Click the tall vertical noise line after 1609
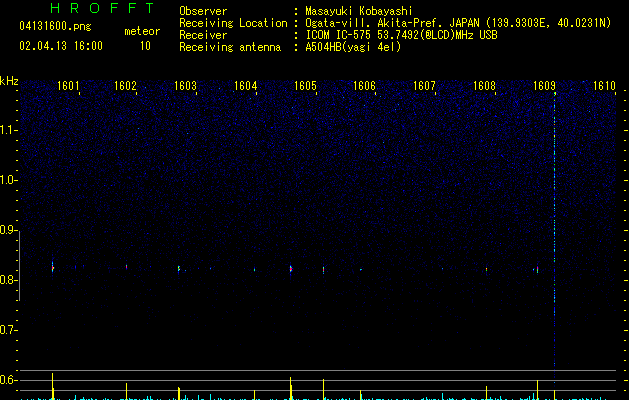 tap(555, 235)
